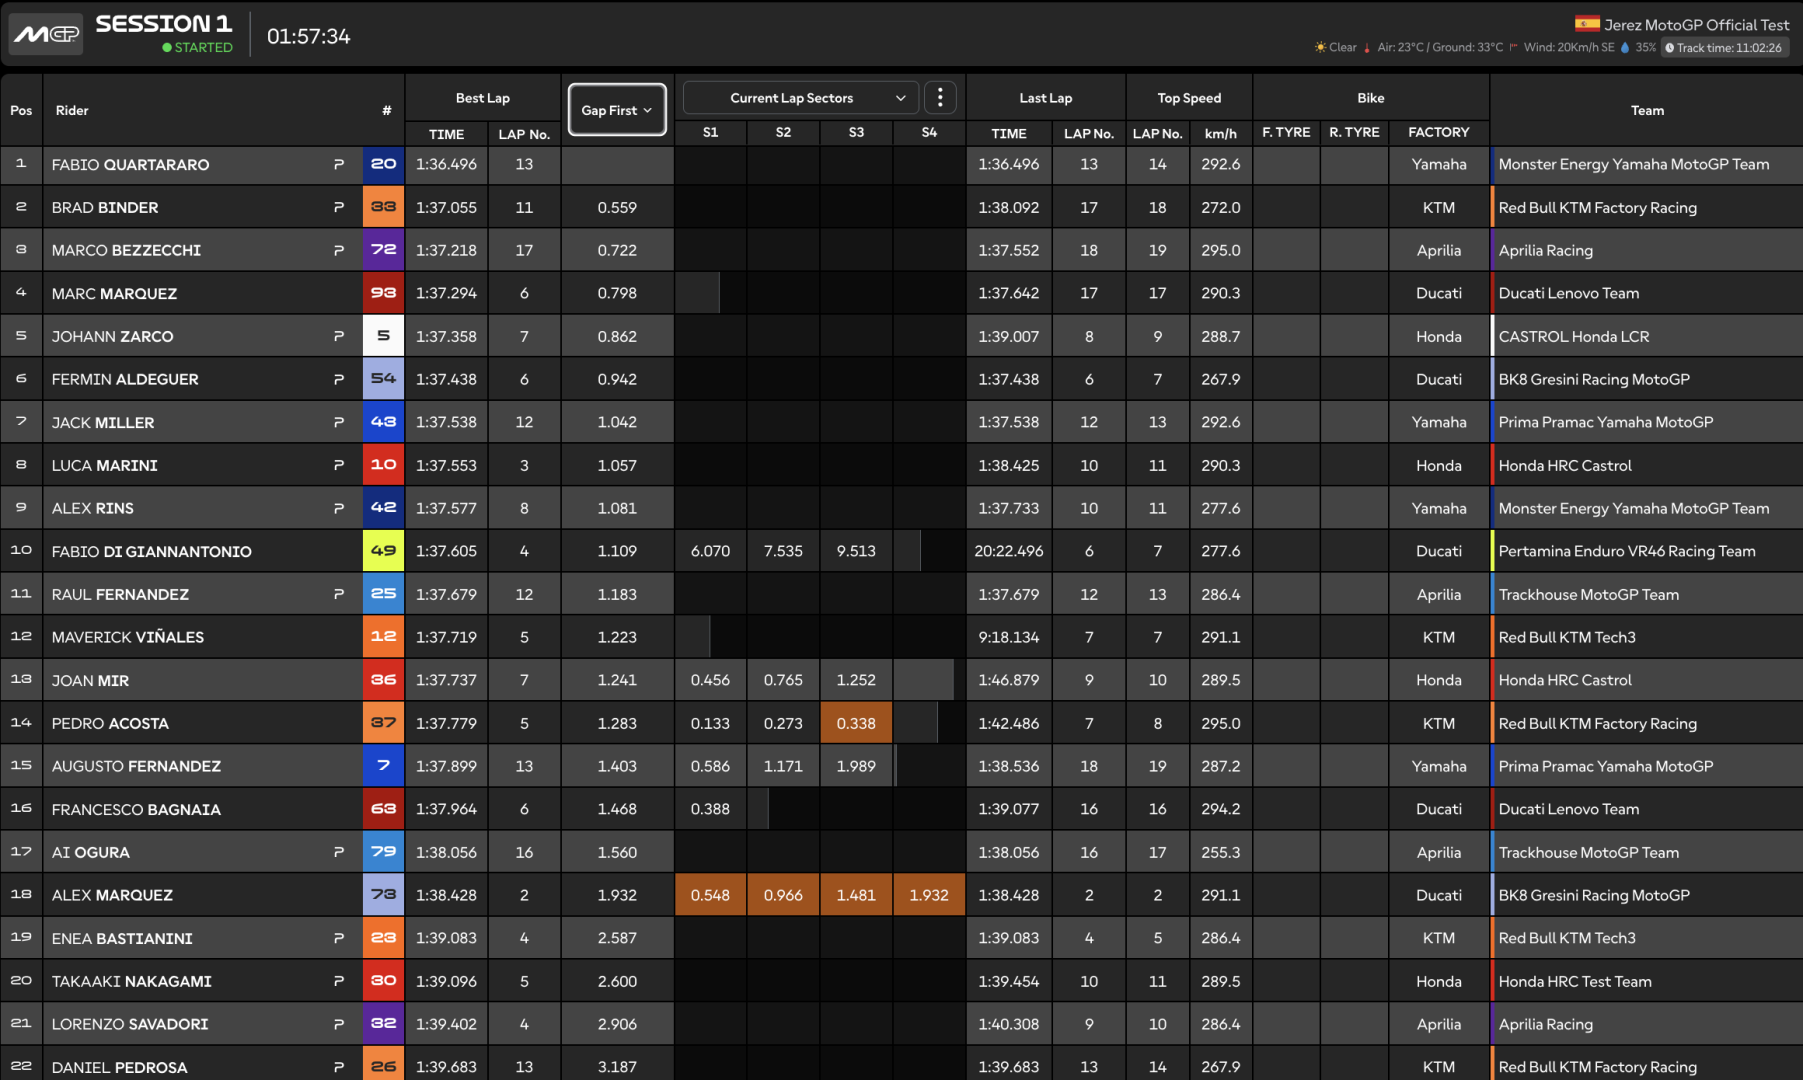Sort by Best Lap TIME header
Viewport: 1803px width, 1080px height.
click(x=446, y=133)
